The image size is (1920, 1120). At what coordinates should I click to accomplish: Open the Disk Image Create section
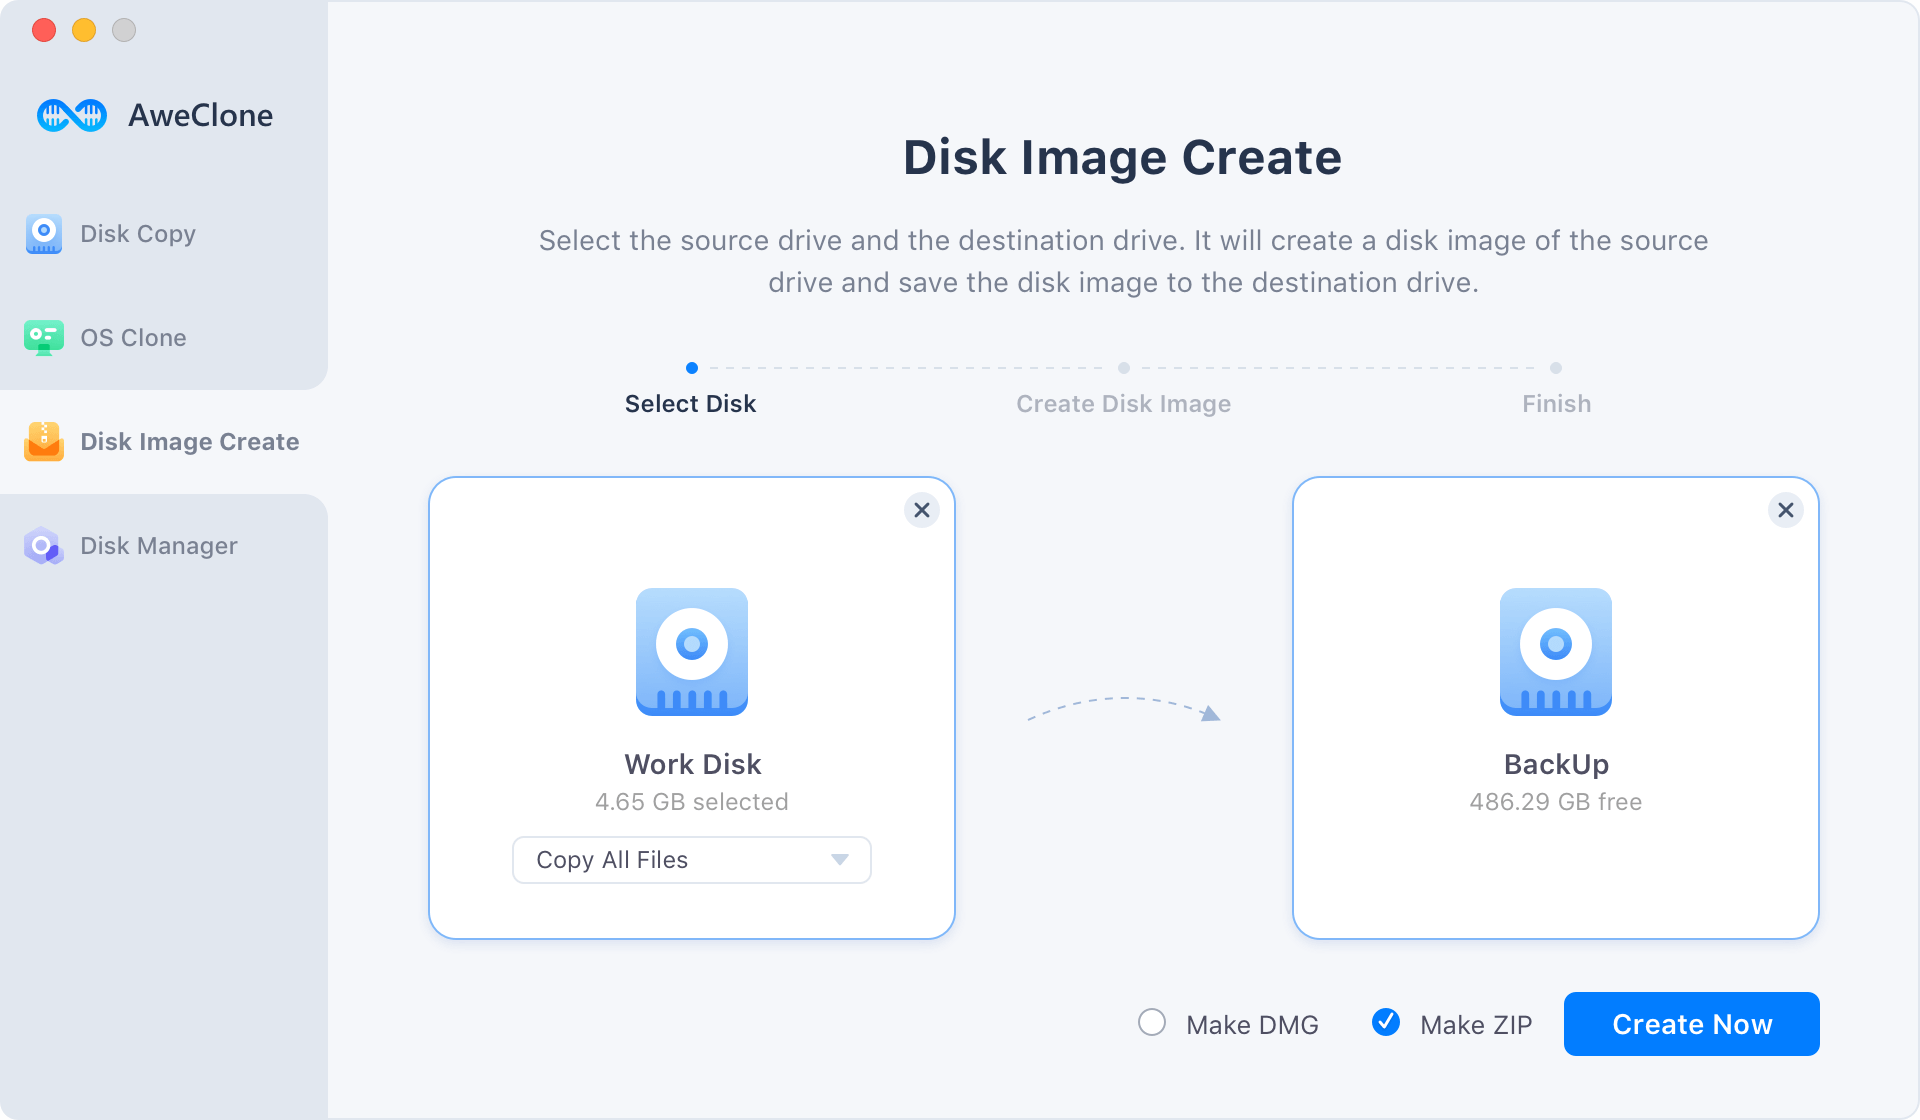point(164,442)
